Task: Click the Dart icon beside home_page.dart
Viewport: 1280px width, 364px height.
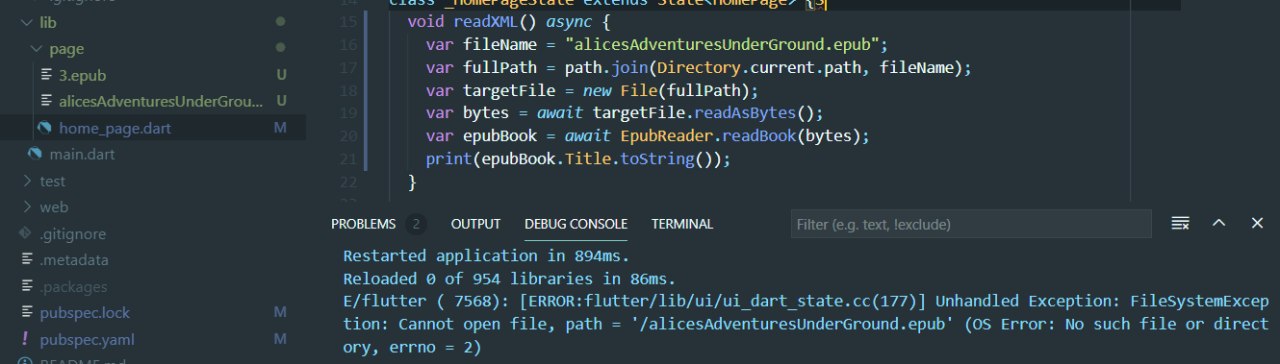Action: 46,128
